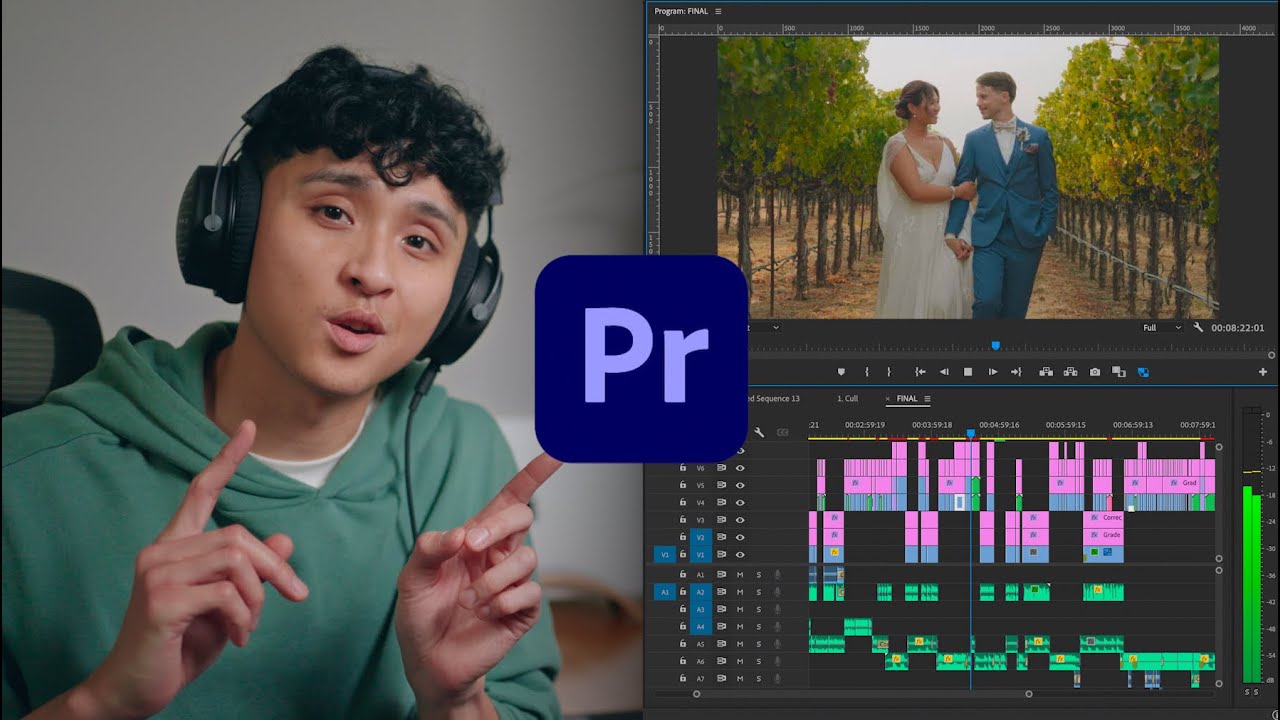Screen dimensions: 1280x720
Task: Toggle lock on track A7
Action: tap(683, 679)
